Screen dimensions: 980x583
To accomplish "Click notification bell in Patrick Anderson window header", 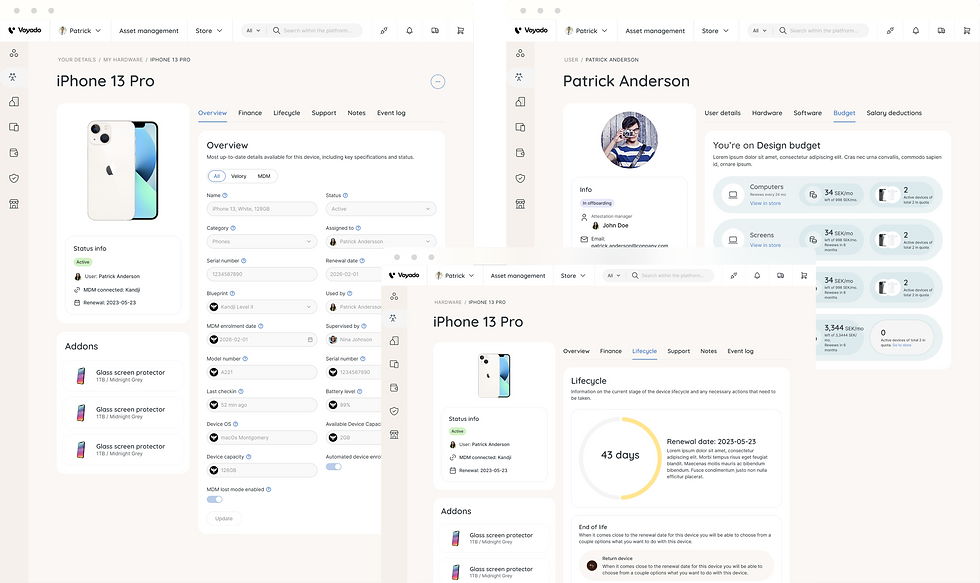I will click(916, 30).
